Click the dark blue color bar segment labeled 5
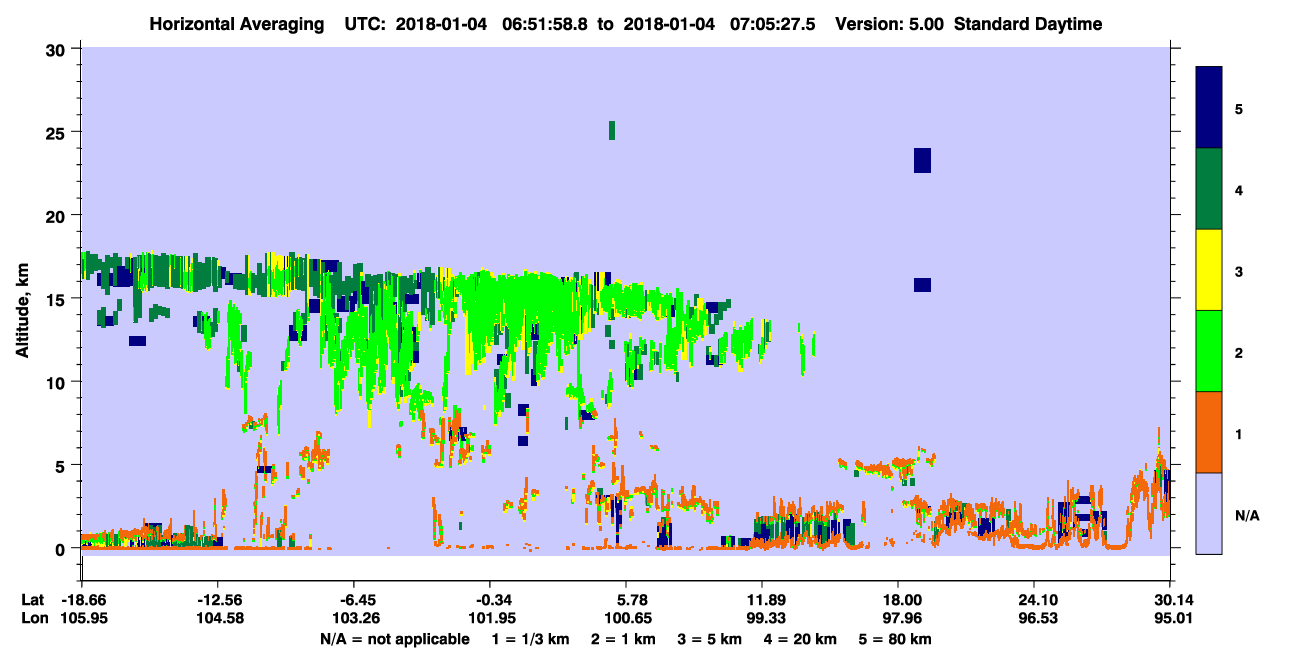 pos(1209,107)
